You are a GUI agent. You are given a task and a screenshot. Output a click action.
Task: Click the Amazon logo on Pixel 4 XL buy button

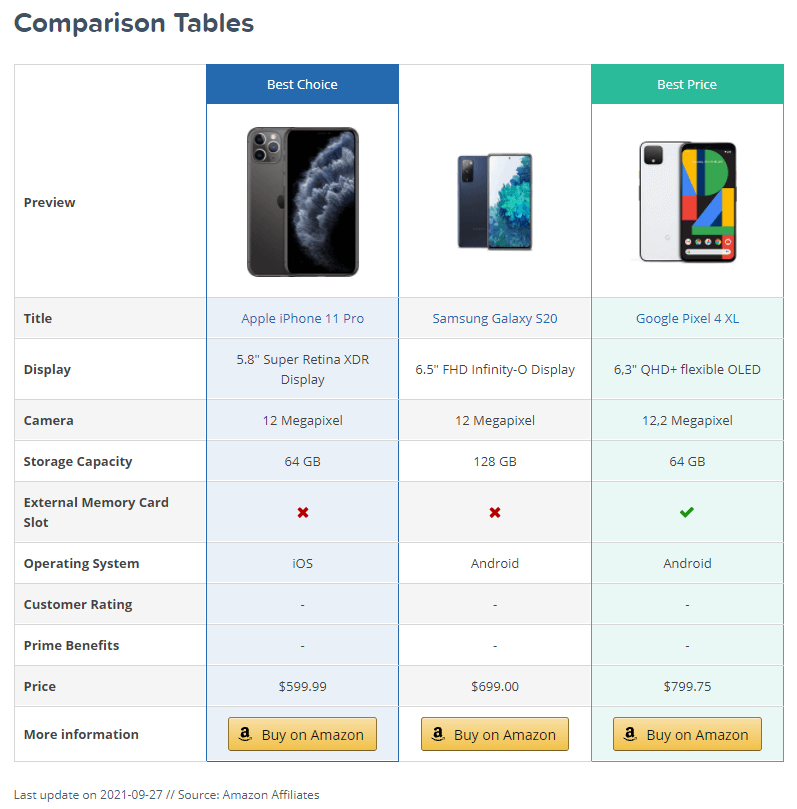coord(630,734)
